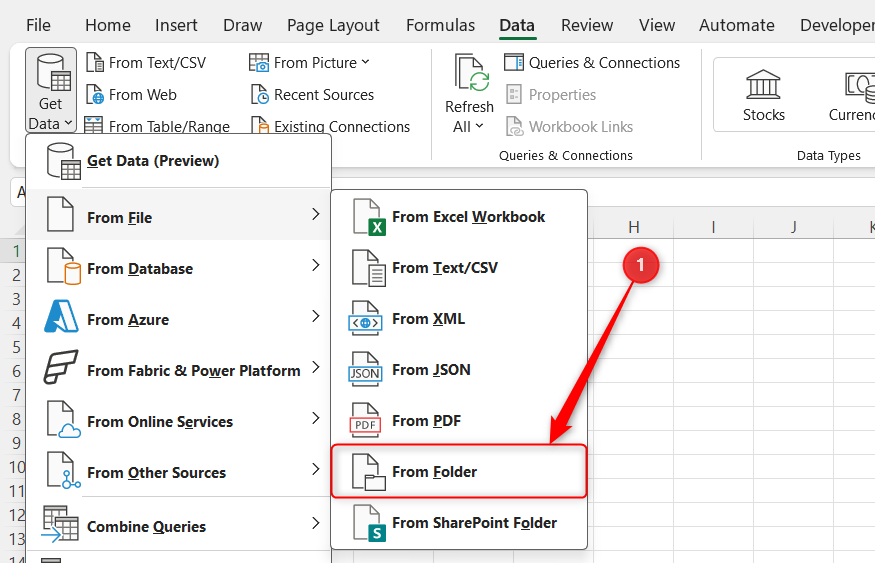The image size is (875, 563).
Task: Select the Stocks data type
Action: coord(763,95)
